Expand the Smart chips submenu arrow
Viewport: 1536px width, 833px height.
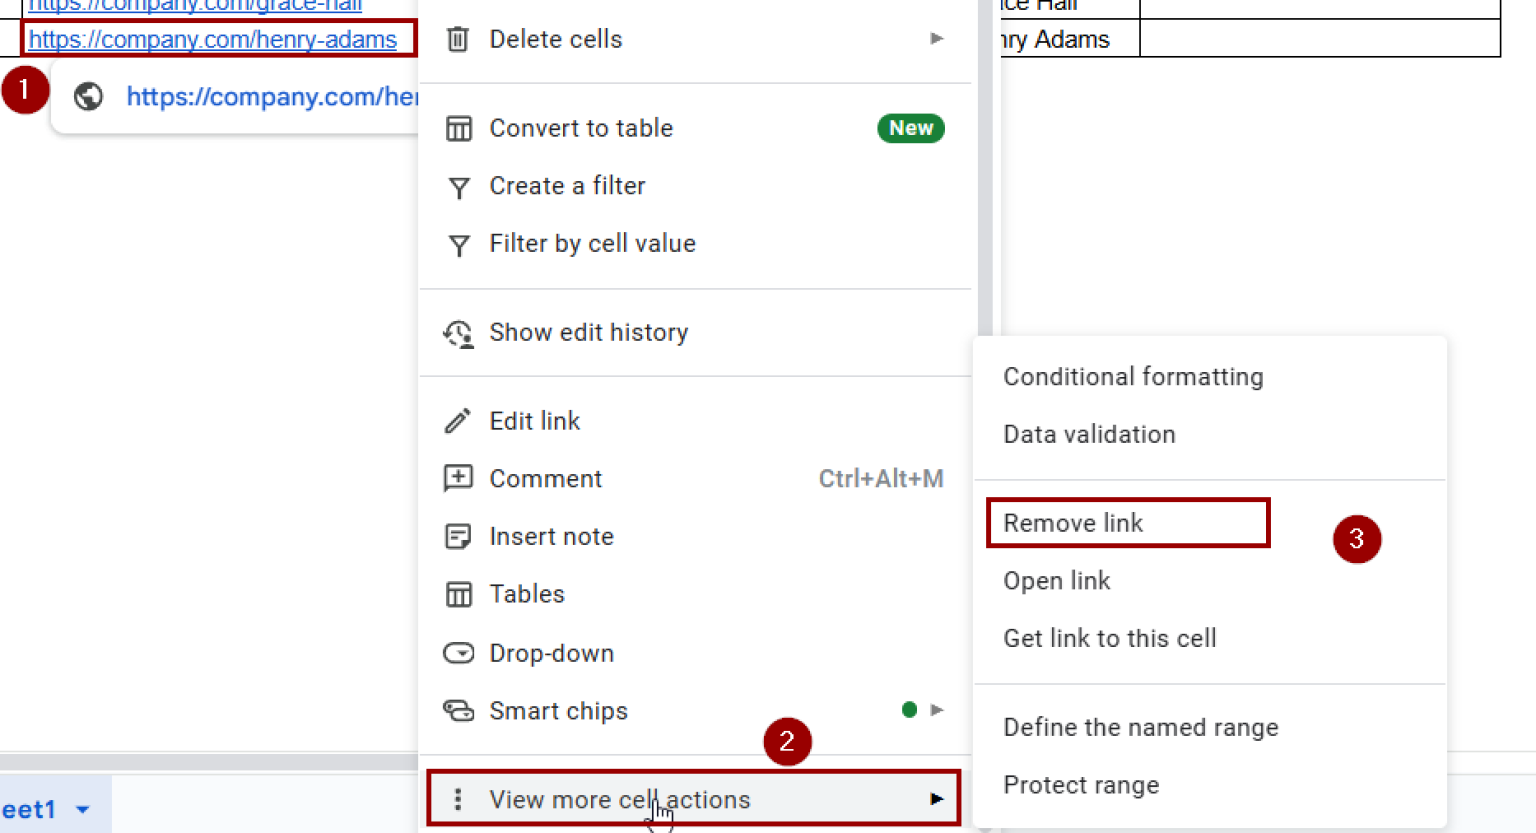(x=936, y=710)
